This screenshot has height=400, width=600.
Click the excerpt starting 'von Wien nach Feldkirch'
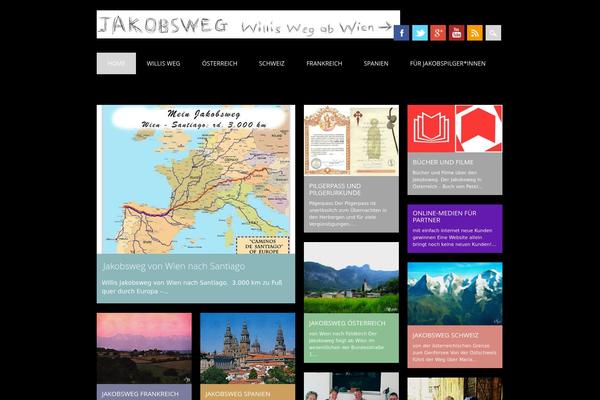click(x=347, y=344)
